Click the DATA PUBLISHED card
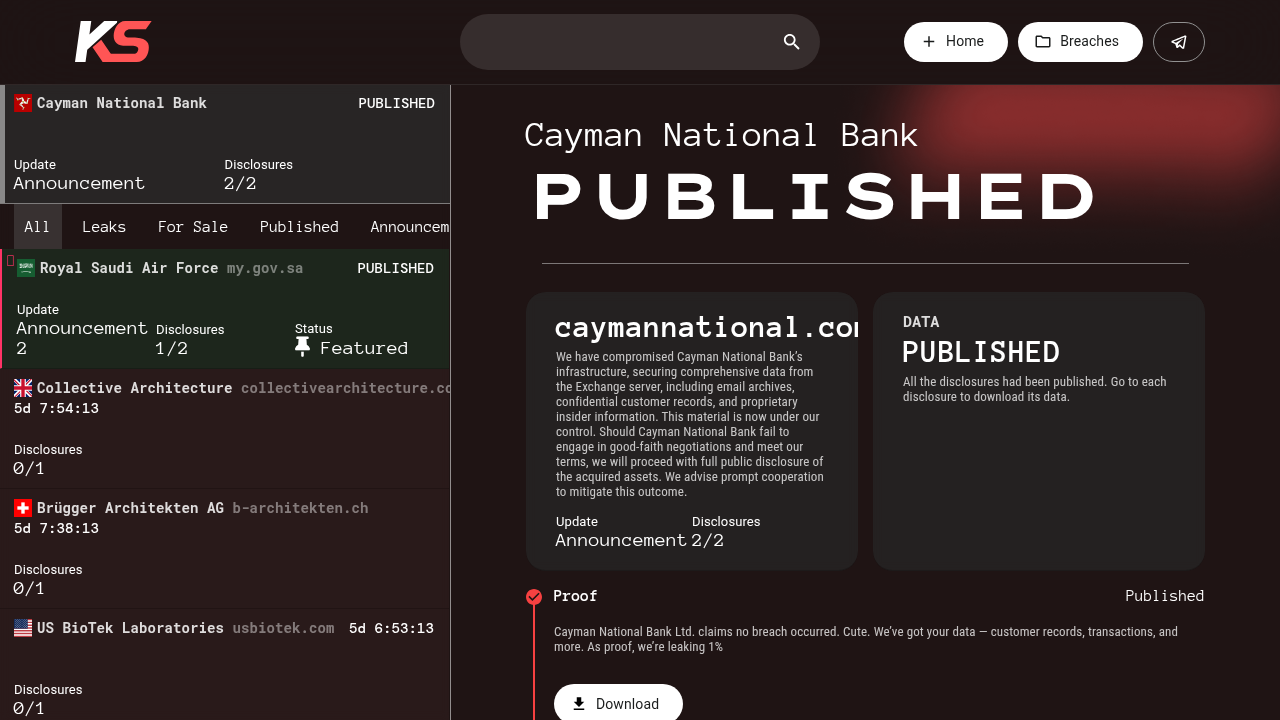Image resolution: width=1280 pixels, height=720 pixels. (x=1039, y=431)
